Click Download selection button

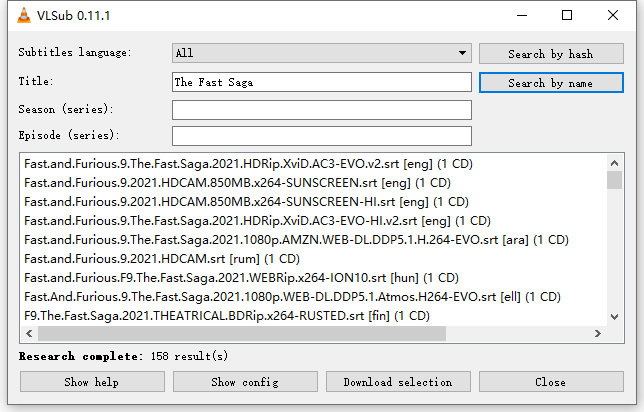point(398,382)
